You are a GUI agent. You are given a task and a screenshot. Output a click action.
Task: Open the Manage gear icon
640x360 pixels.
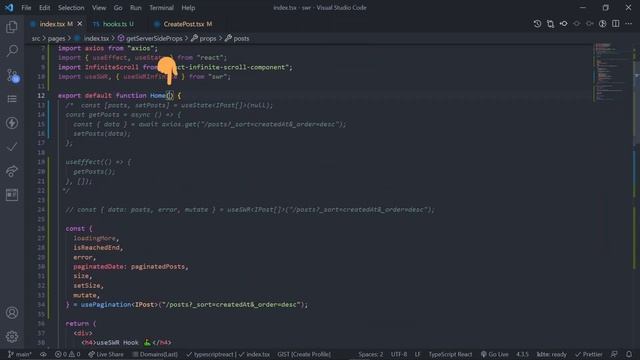click(12, 337)
